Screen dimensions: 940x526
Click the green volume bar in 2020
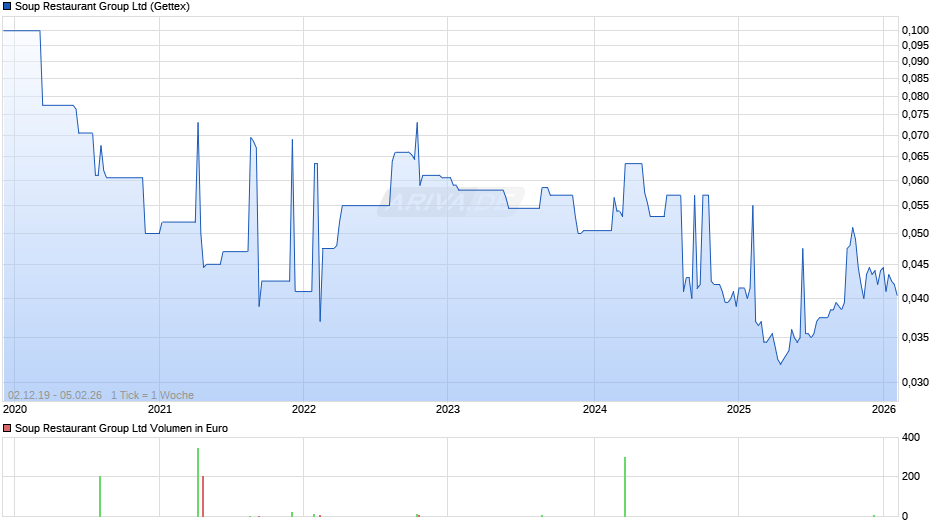pos(100,496)
